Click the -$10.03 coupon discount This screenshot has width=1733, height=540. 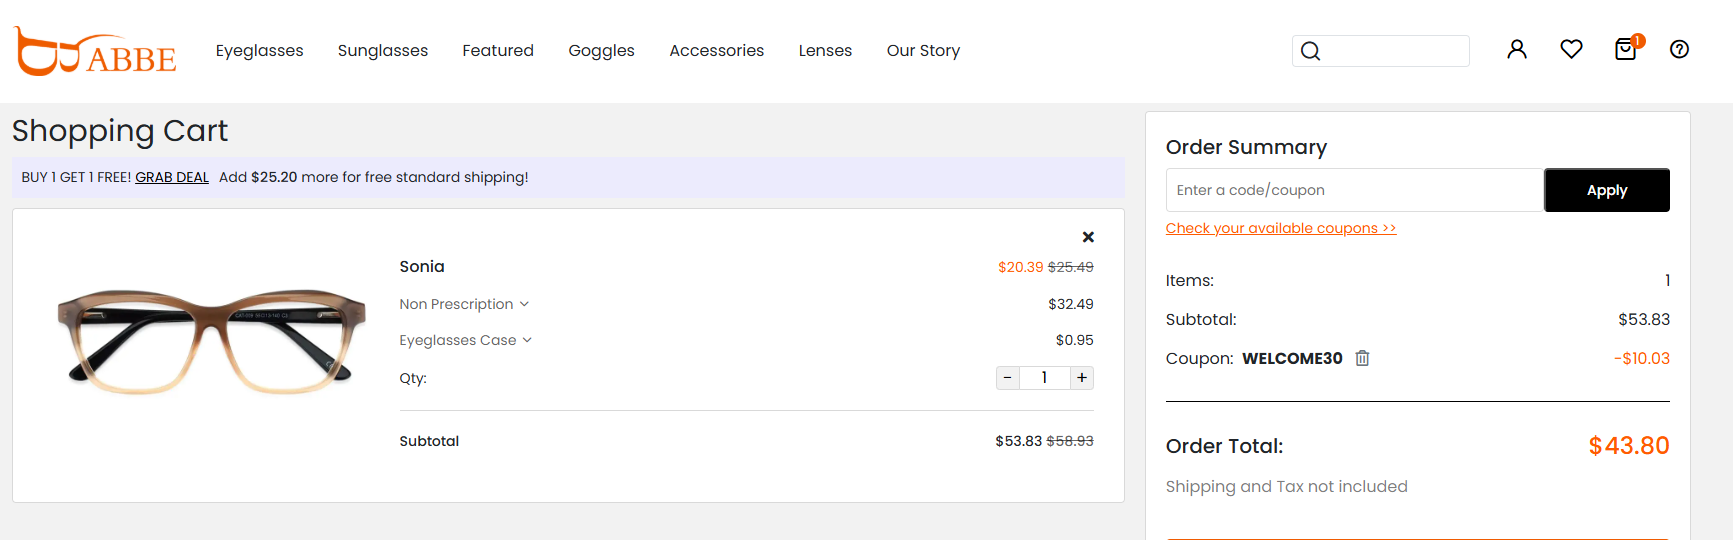pos(1642,359)
